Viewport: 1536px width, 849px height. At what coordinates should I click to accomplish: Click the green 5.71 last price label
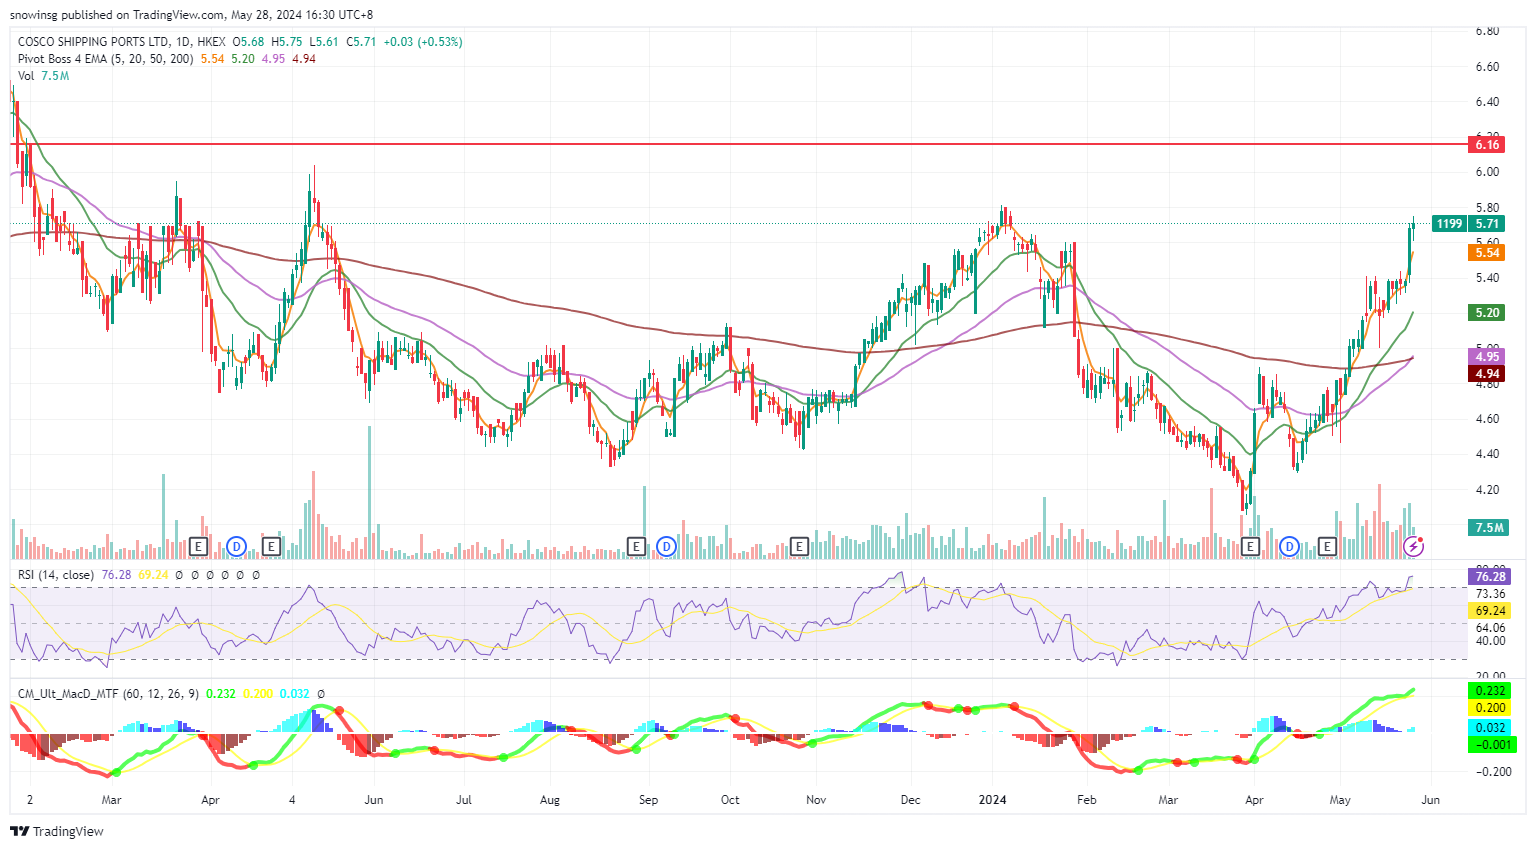click(x=1487, y=224)
